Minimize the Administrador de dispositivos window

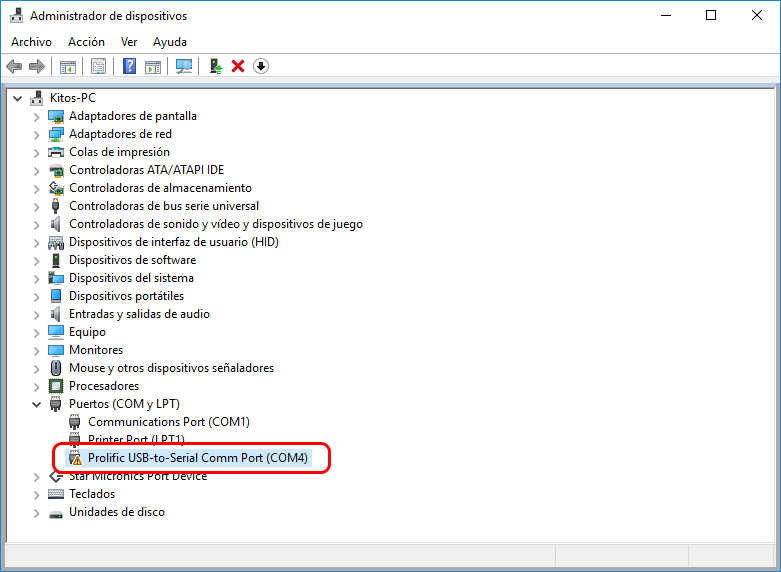(666, 15)
